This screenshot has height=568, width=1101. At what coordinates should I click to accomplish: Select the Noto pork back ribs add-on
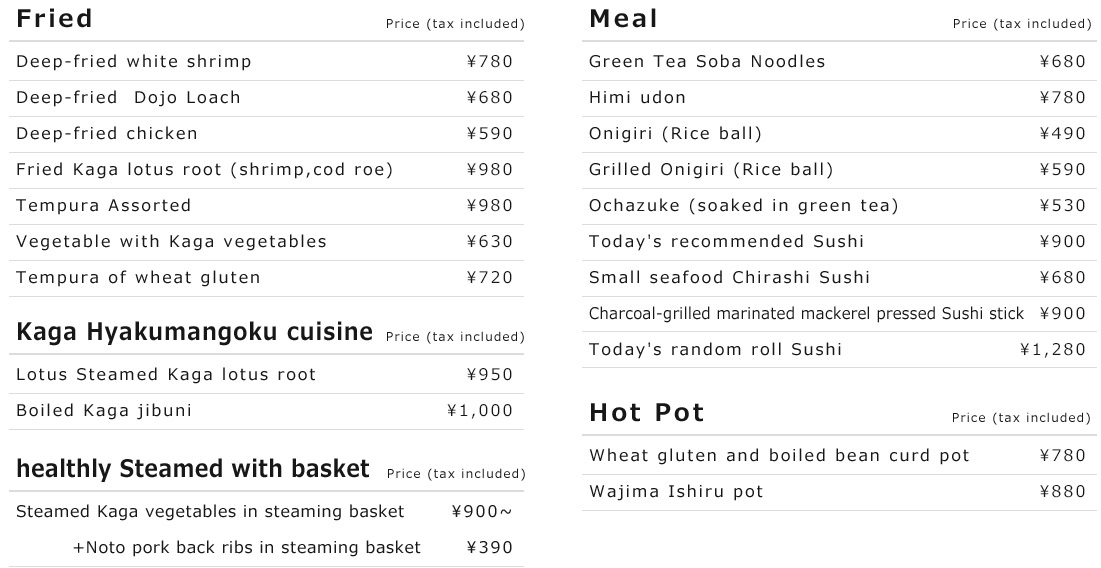[x=247, y=548]
